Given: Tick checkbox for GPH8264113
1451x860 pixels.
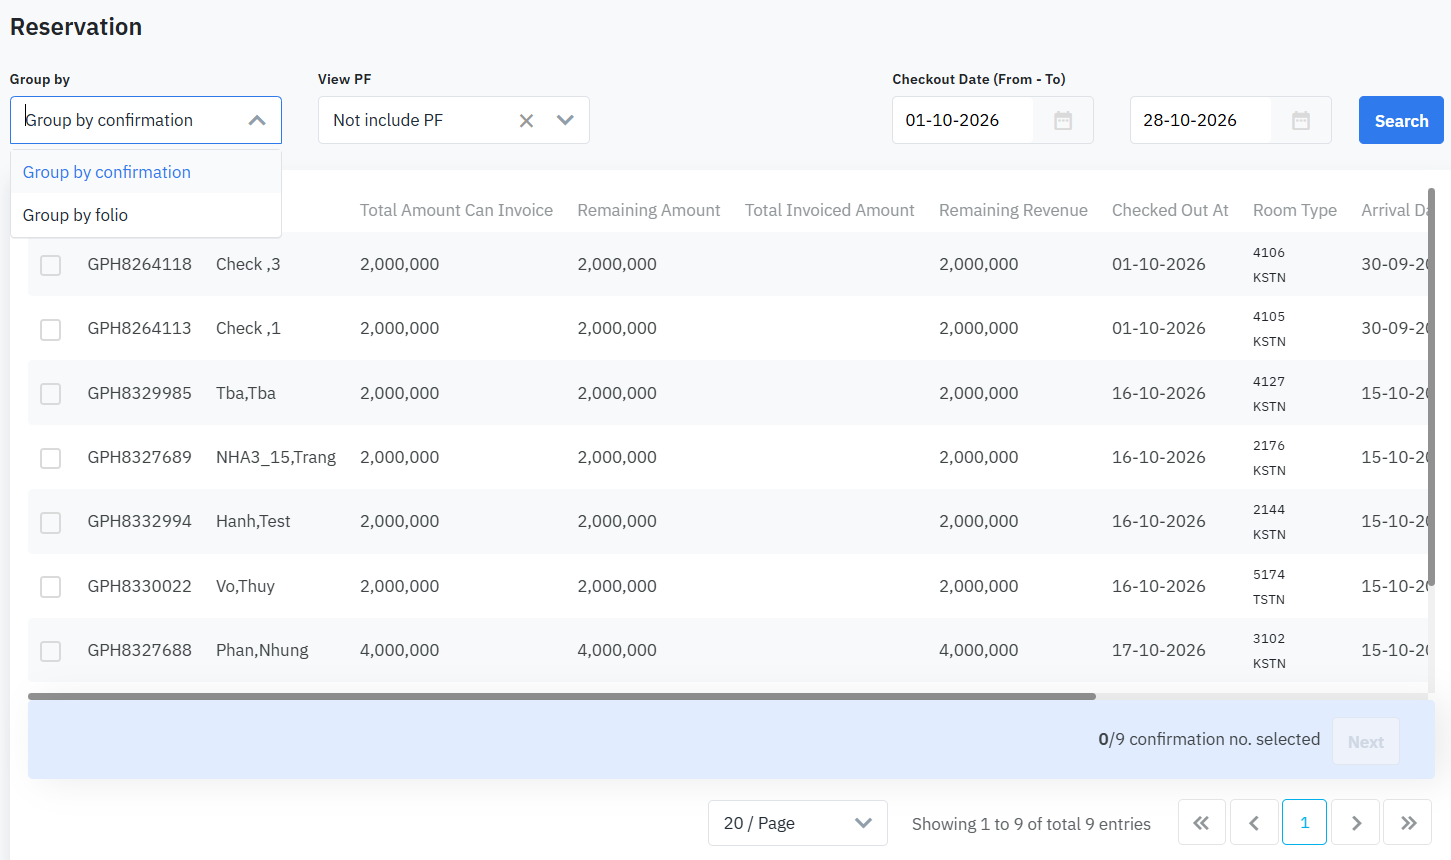Looking at the screenshot, I should click(x=50, y=329).
